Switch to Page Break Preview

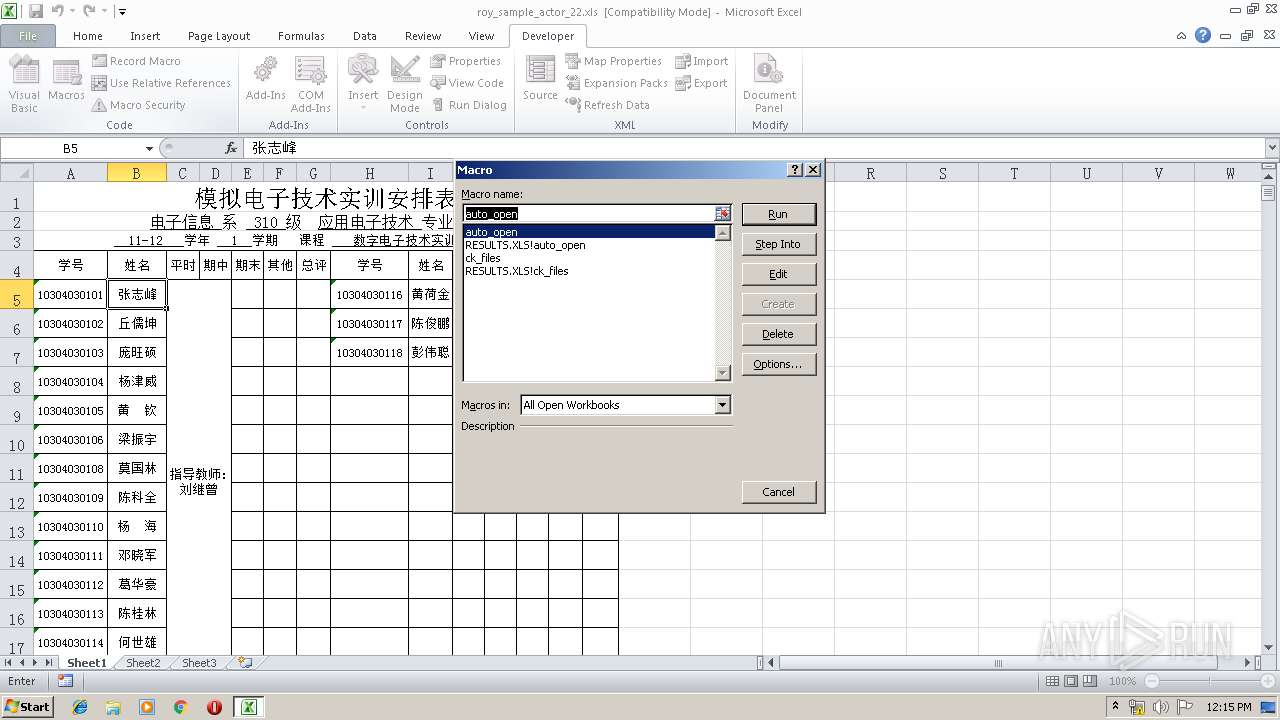point(1088,681)
